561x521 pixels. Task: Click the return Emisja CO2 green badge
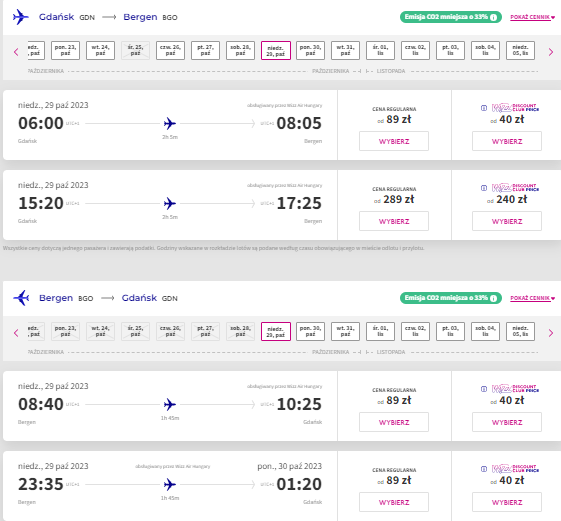pos(450,298)
